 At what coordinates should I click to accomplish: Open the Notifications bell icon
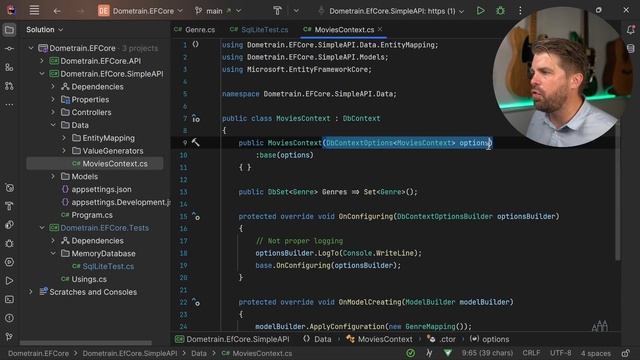pos(631,29)
